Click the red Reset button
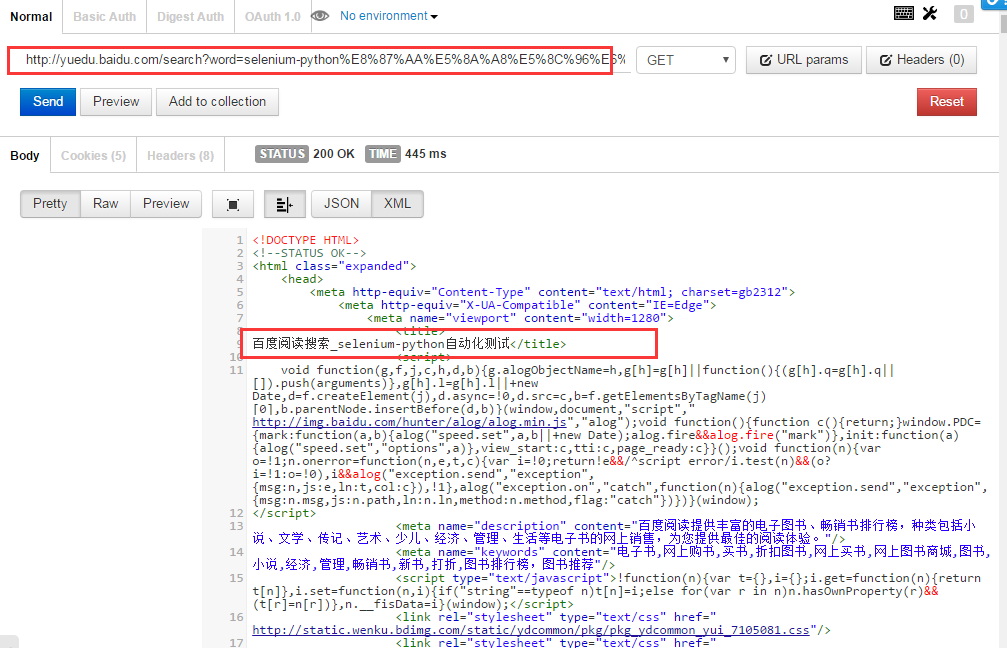Viewport: 1007px width, 648px height. click(947, 101)
